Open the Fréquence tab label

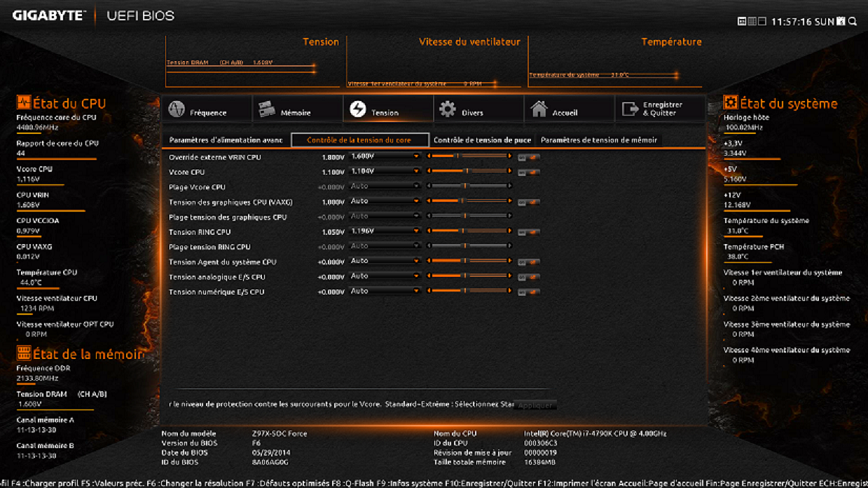pyautogui.click(x=208, y=113)
